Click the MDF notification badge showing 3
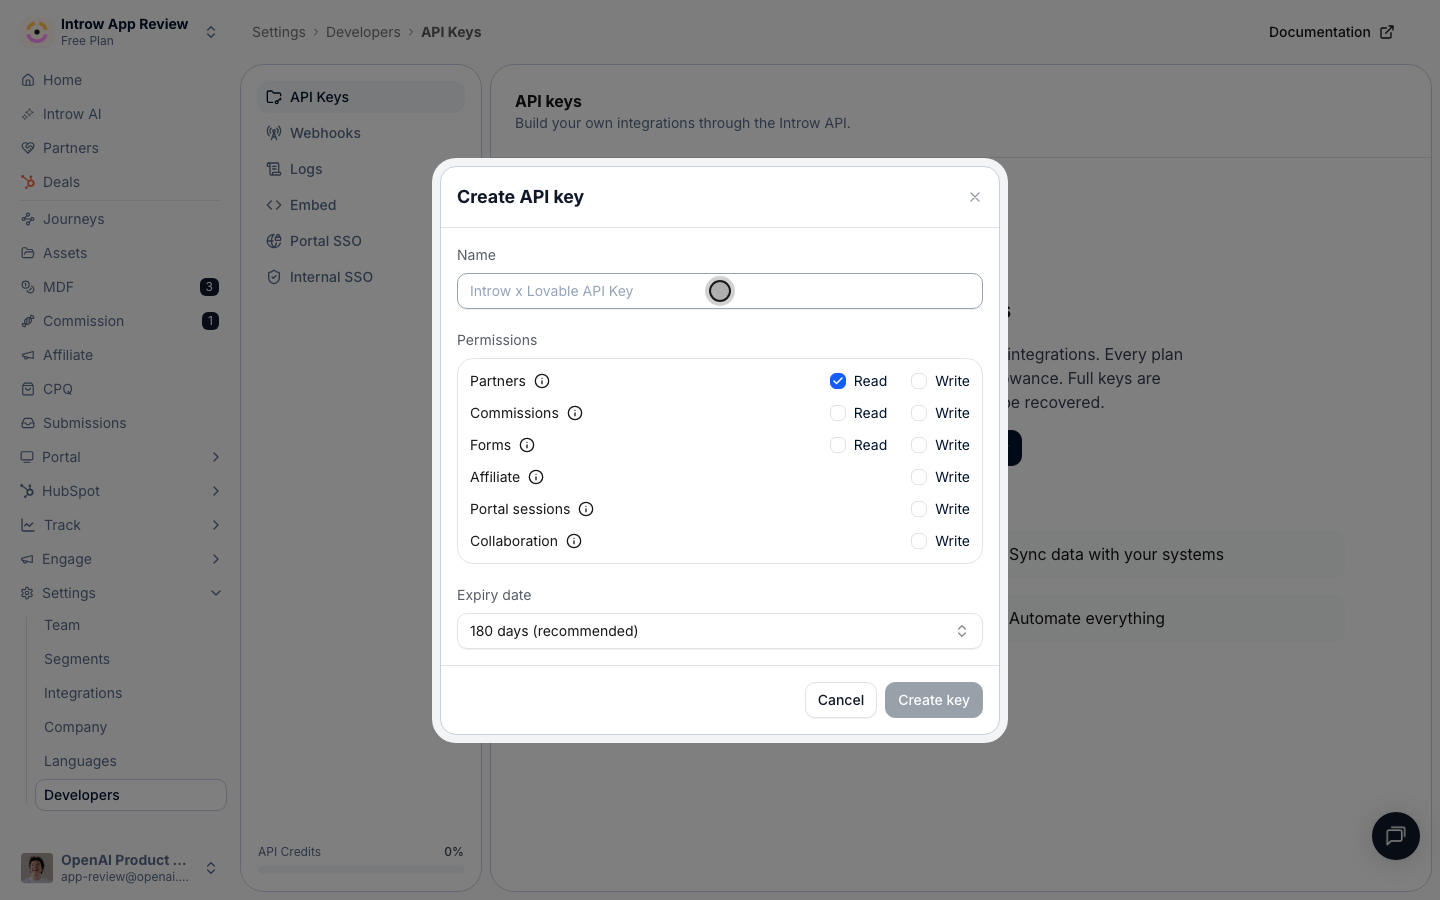Image resolution: width=1440 pixels, height=900 pixels. (209, 287)
